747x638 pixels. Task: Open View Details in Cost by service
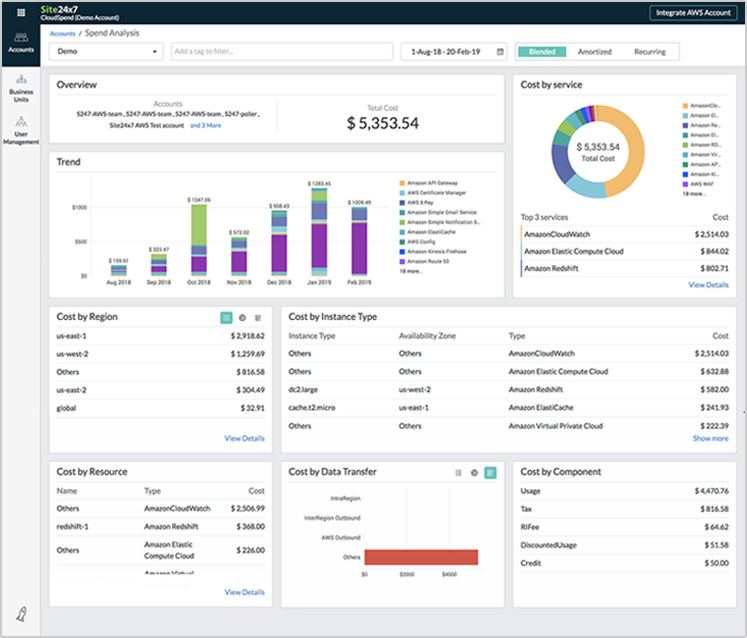click(708, 285)
